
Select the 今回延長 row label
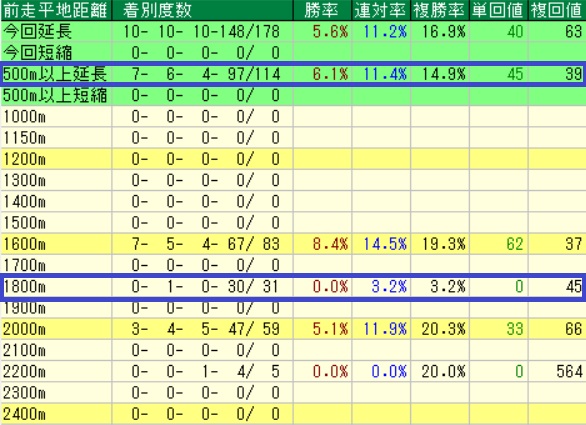37,31
